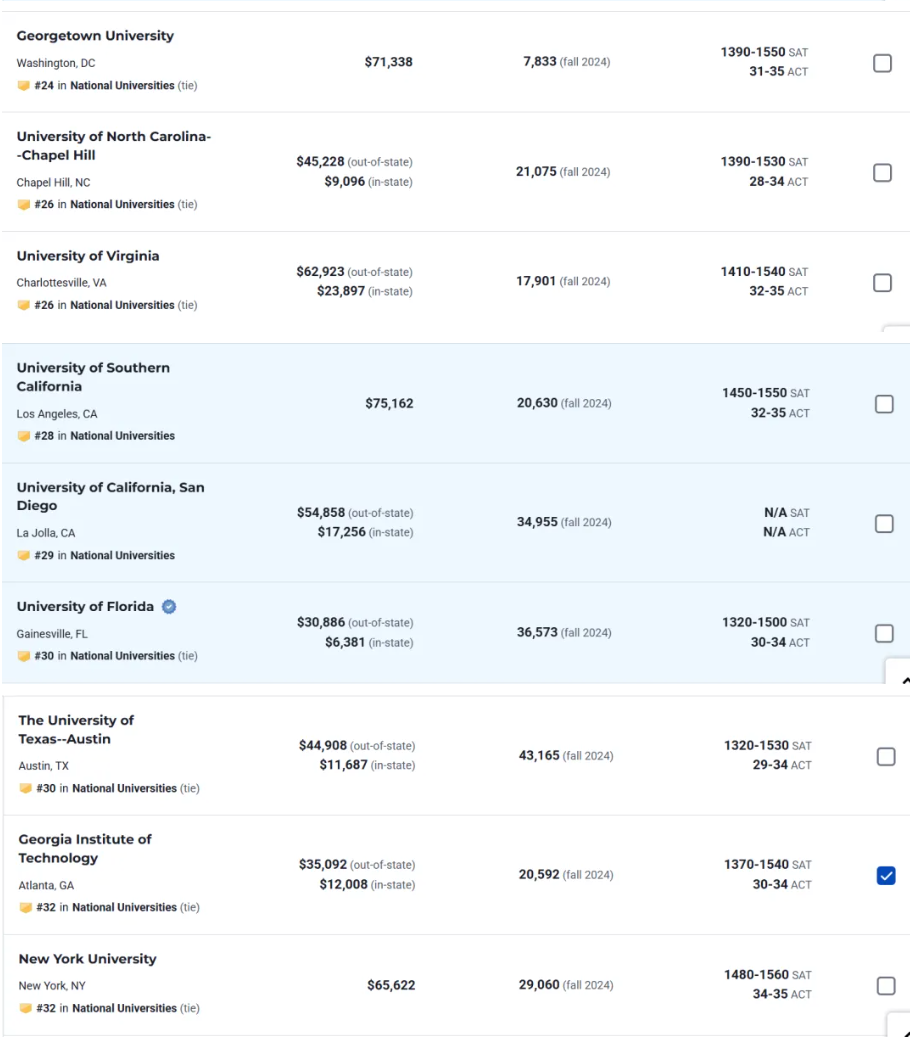Check the Georgetown University compare checkbox

883,63
